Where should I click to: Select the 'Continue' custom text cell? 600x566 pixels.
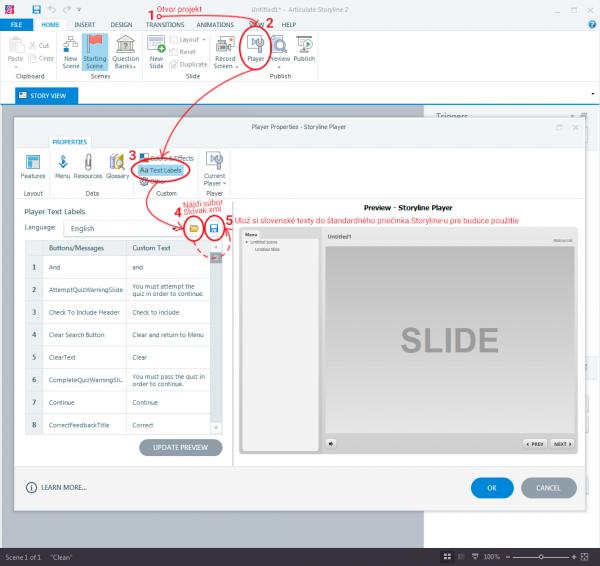coord(168,403)
